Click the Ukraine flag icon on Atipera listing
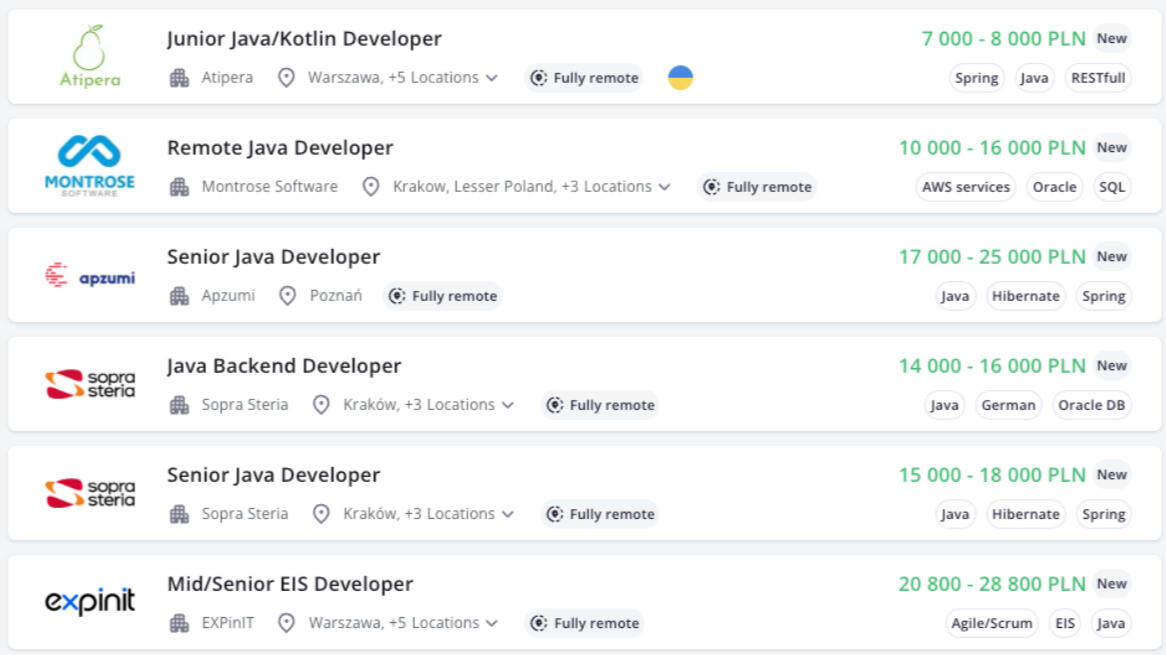Screen dimensions: 1166x655 [x=680, y=78]
